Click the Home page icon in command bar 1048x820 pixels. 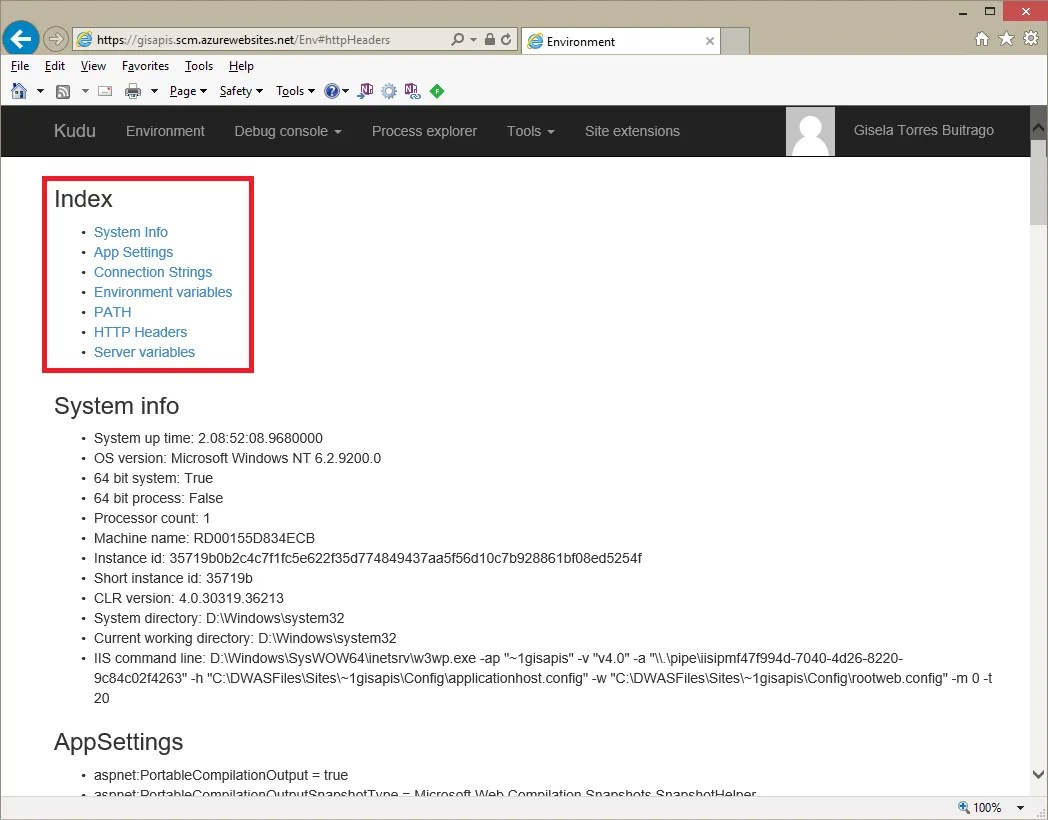click(19, 91)
